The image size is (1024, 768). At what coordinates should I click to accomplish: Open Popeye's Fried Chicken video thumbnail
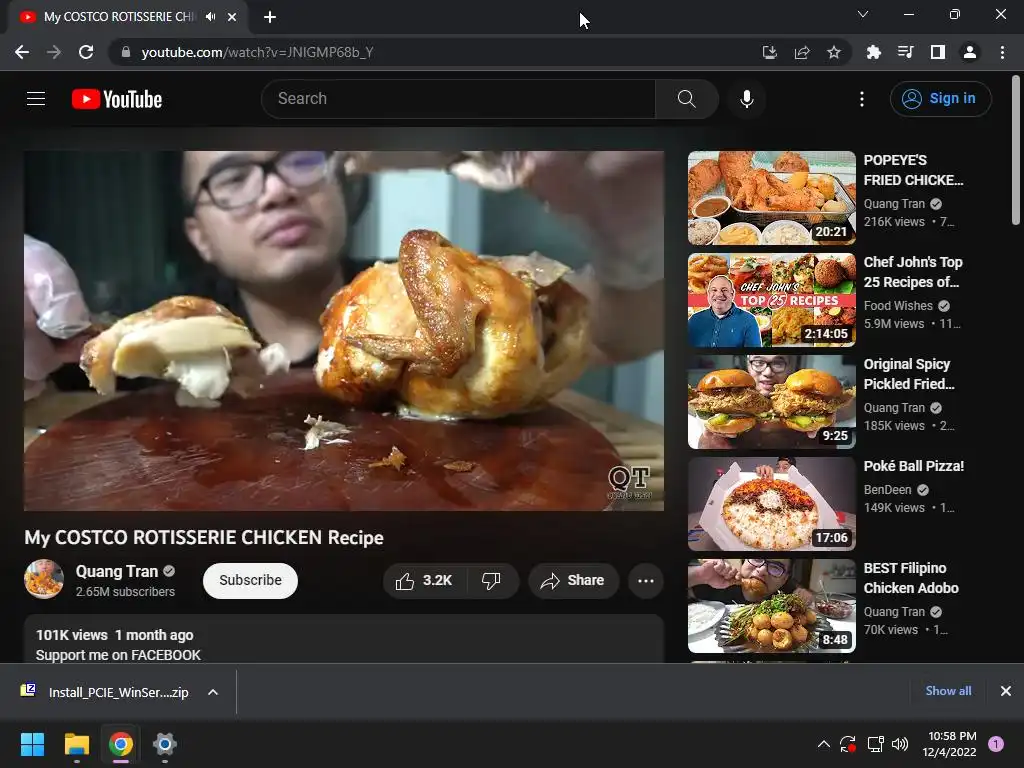click(771, 198)
